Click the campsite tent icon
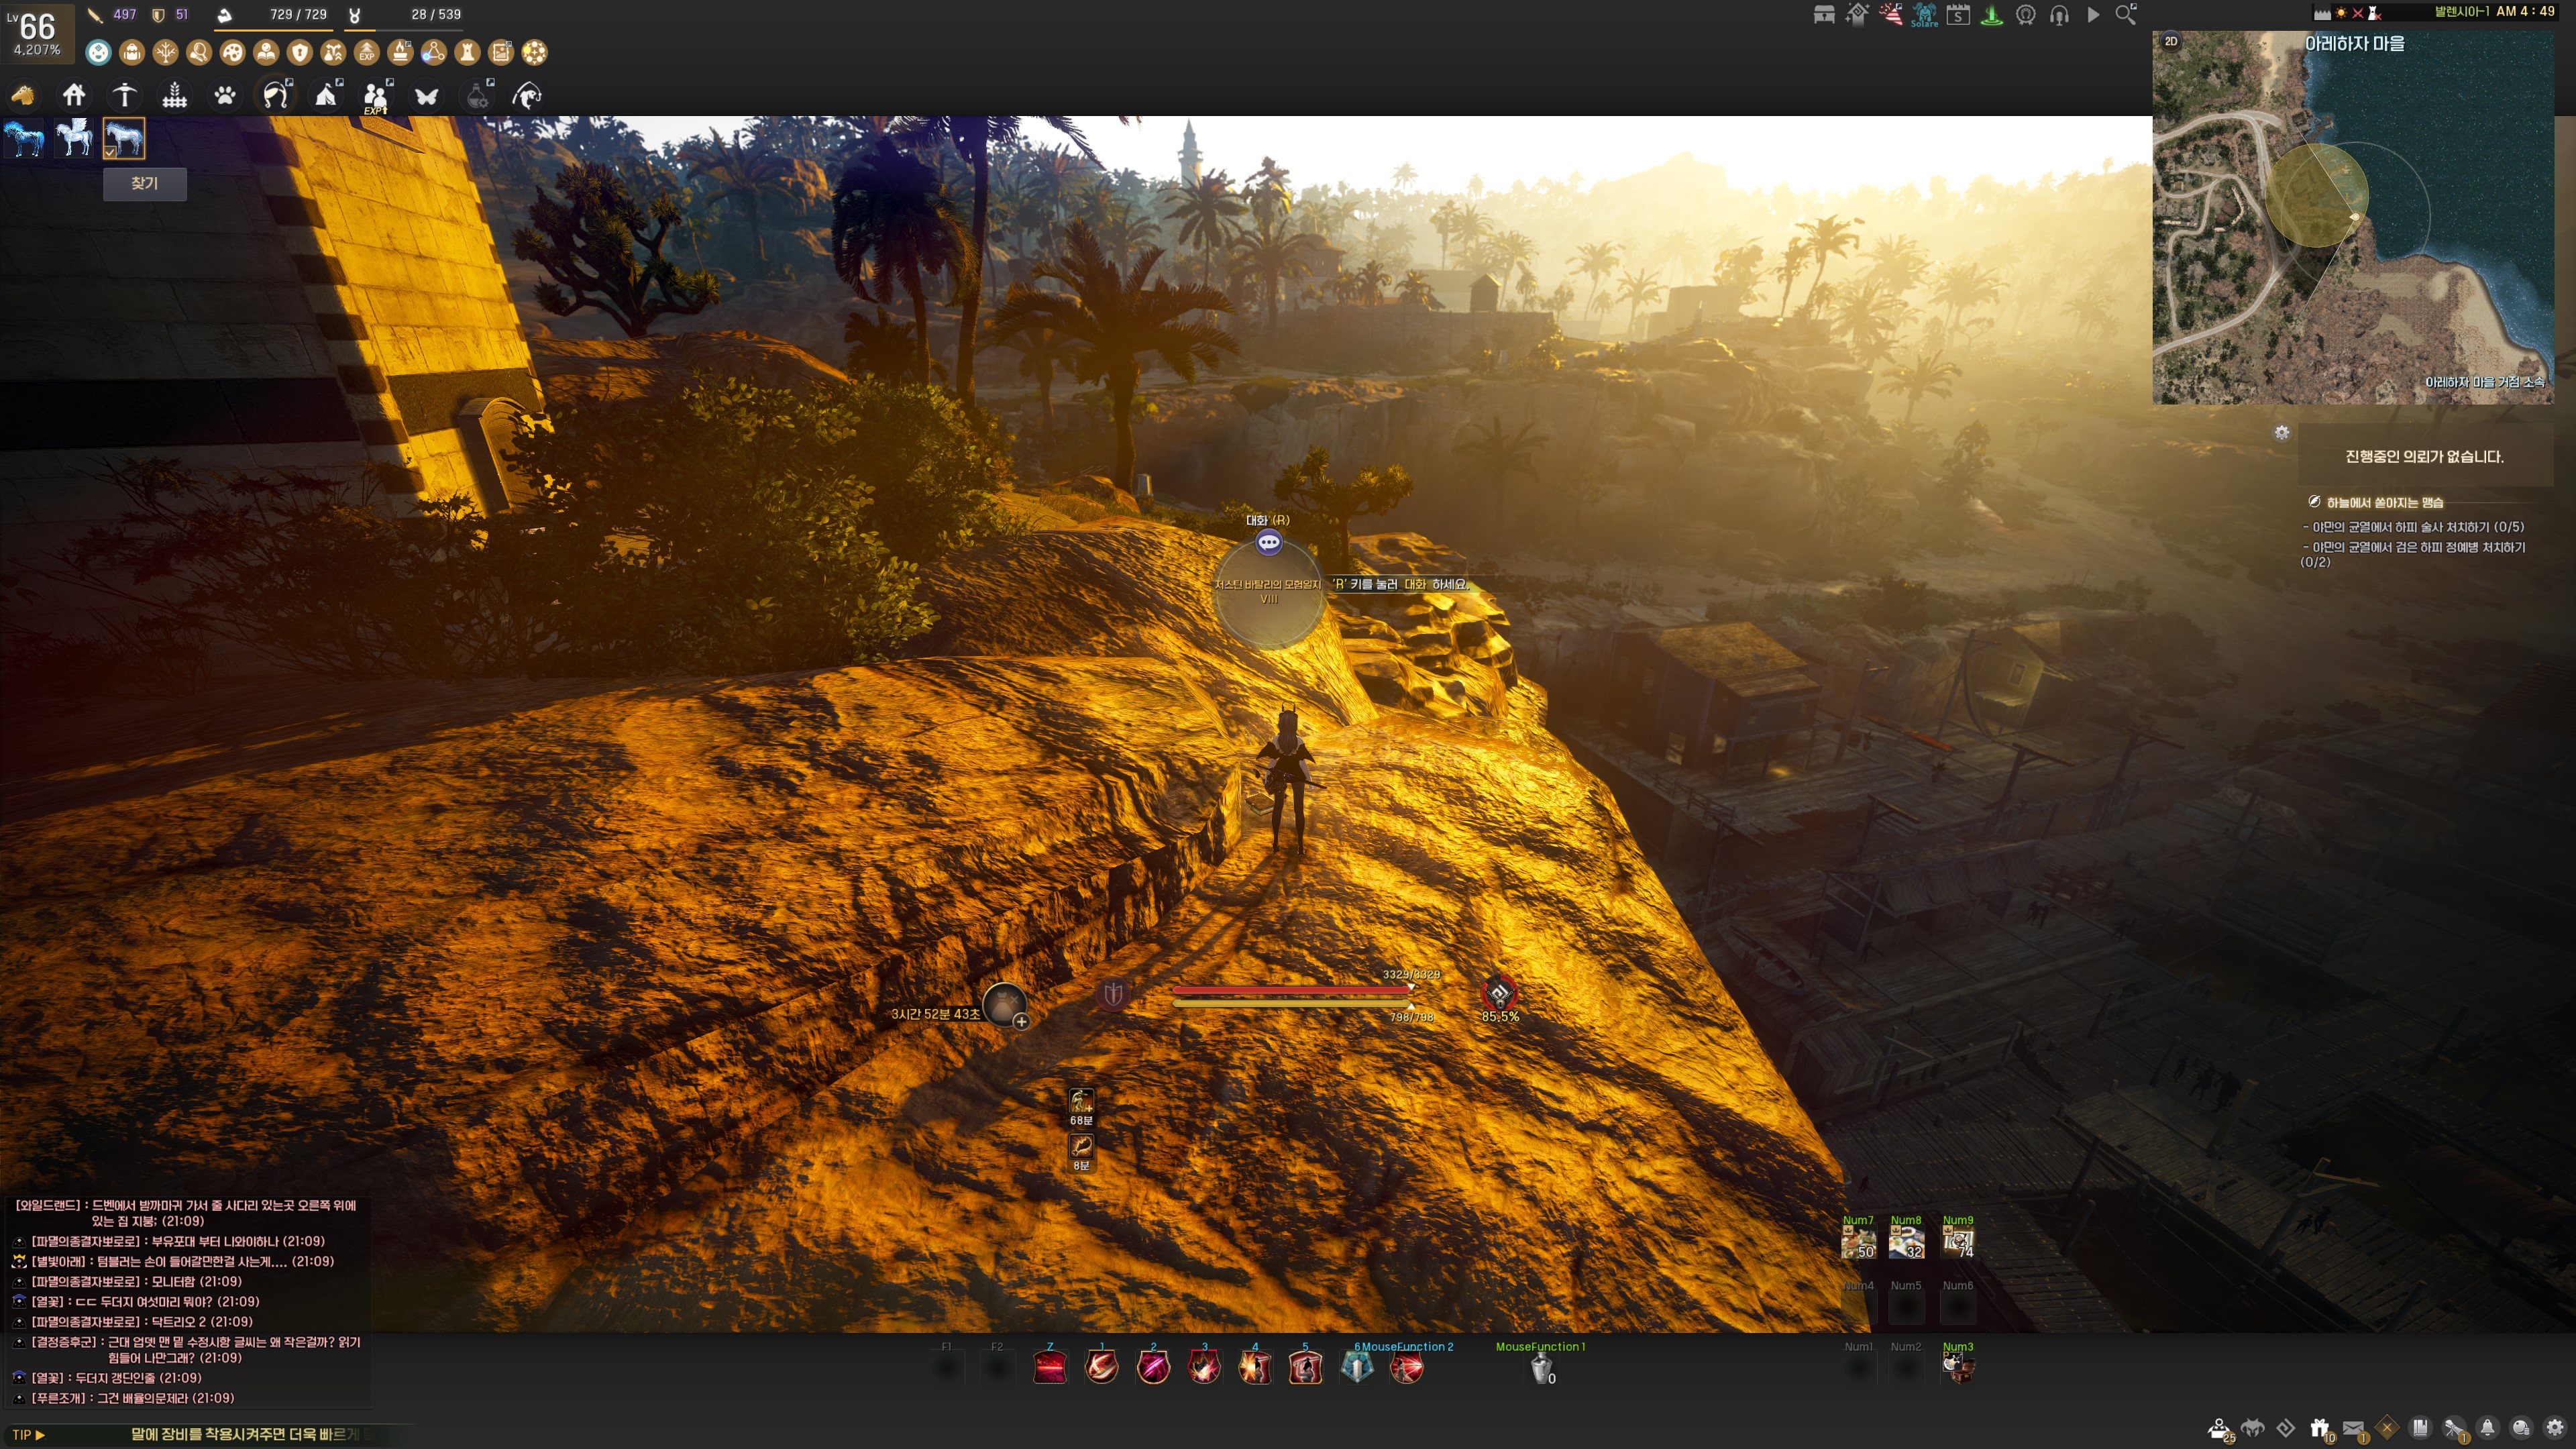The width and height of the screenshot is (2576, 1449). pyautogui.click(x=327, y=95)
